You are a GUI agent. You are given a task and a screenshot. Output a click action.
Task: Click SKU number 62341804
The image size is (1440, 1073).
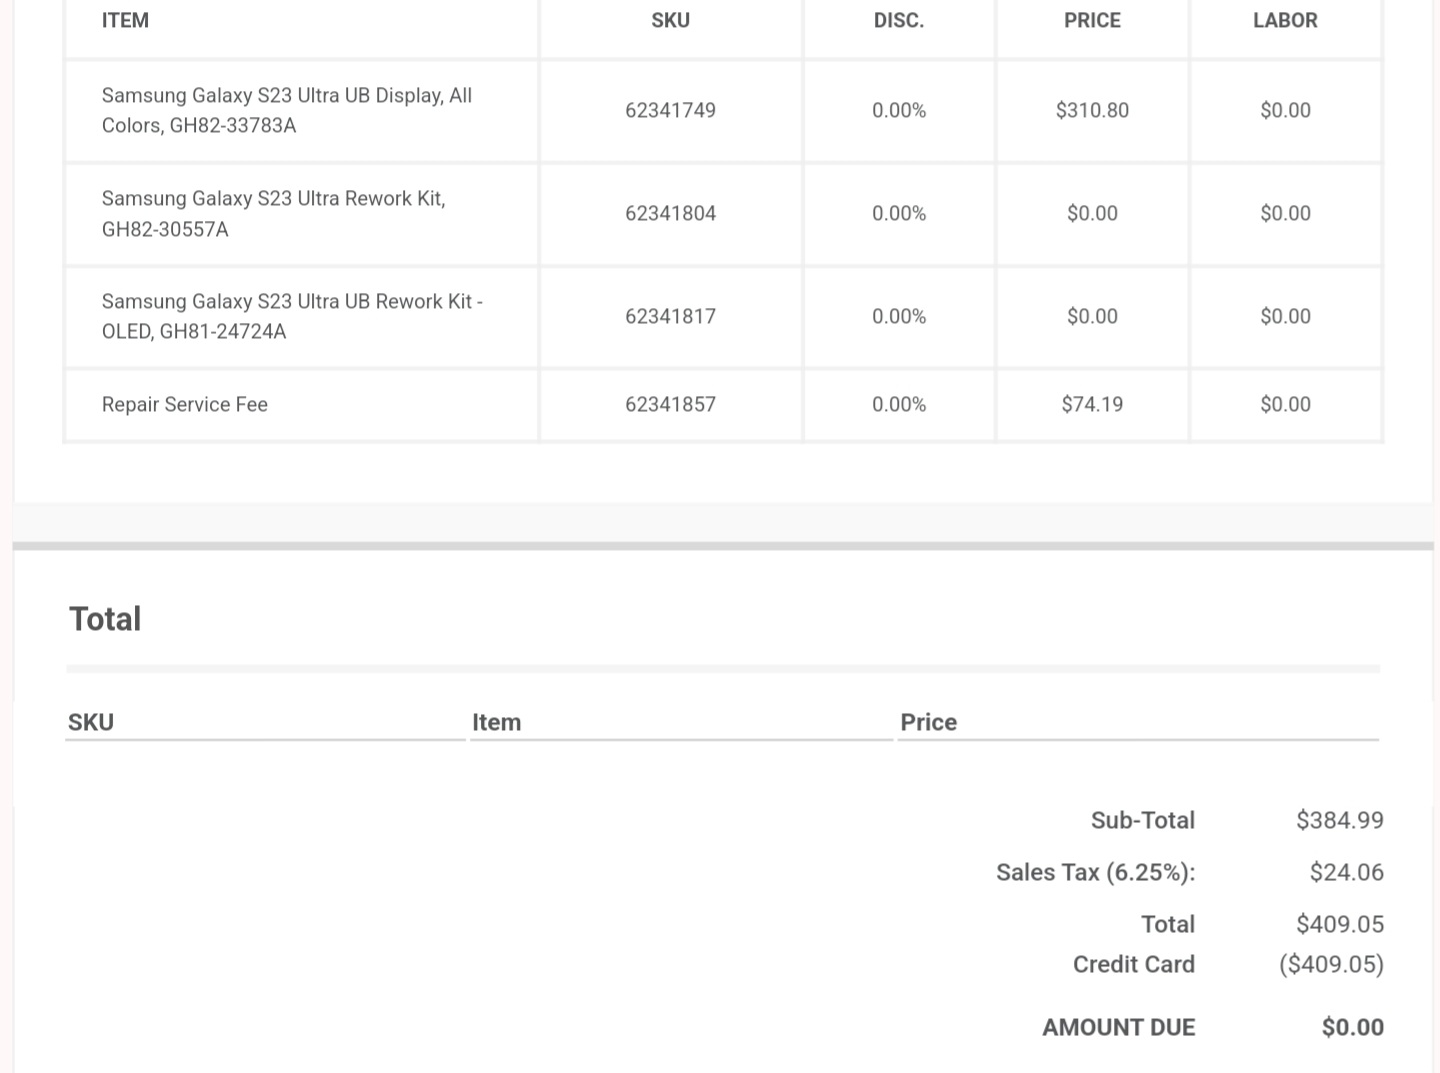(x=670, y=213)
